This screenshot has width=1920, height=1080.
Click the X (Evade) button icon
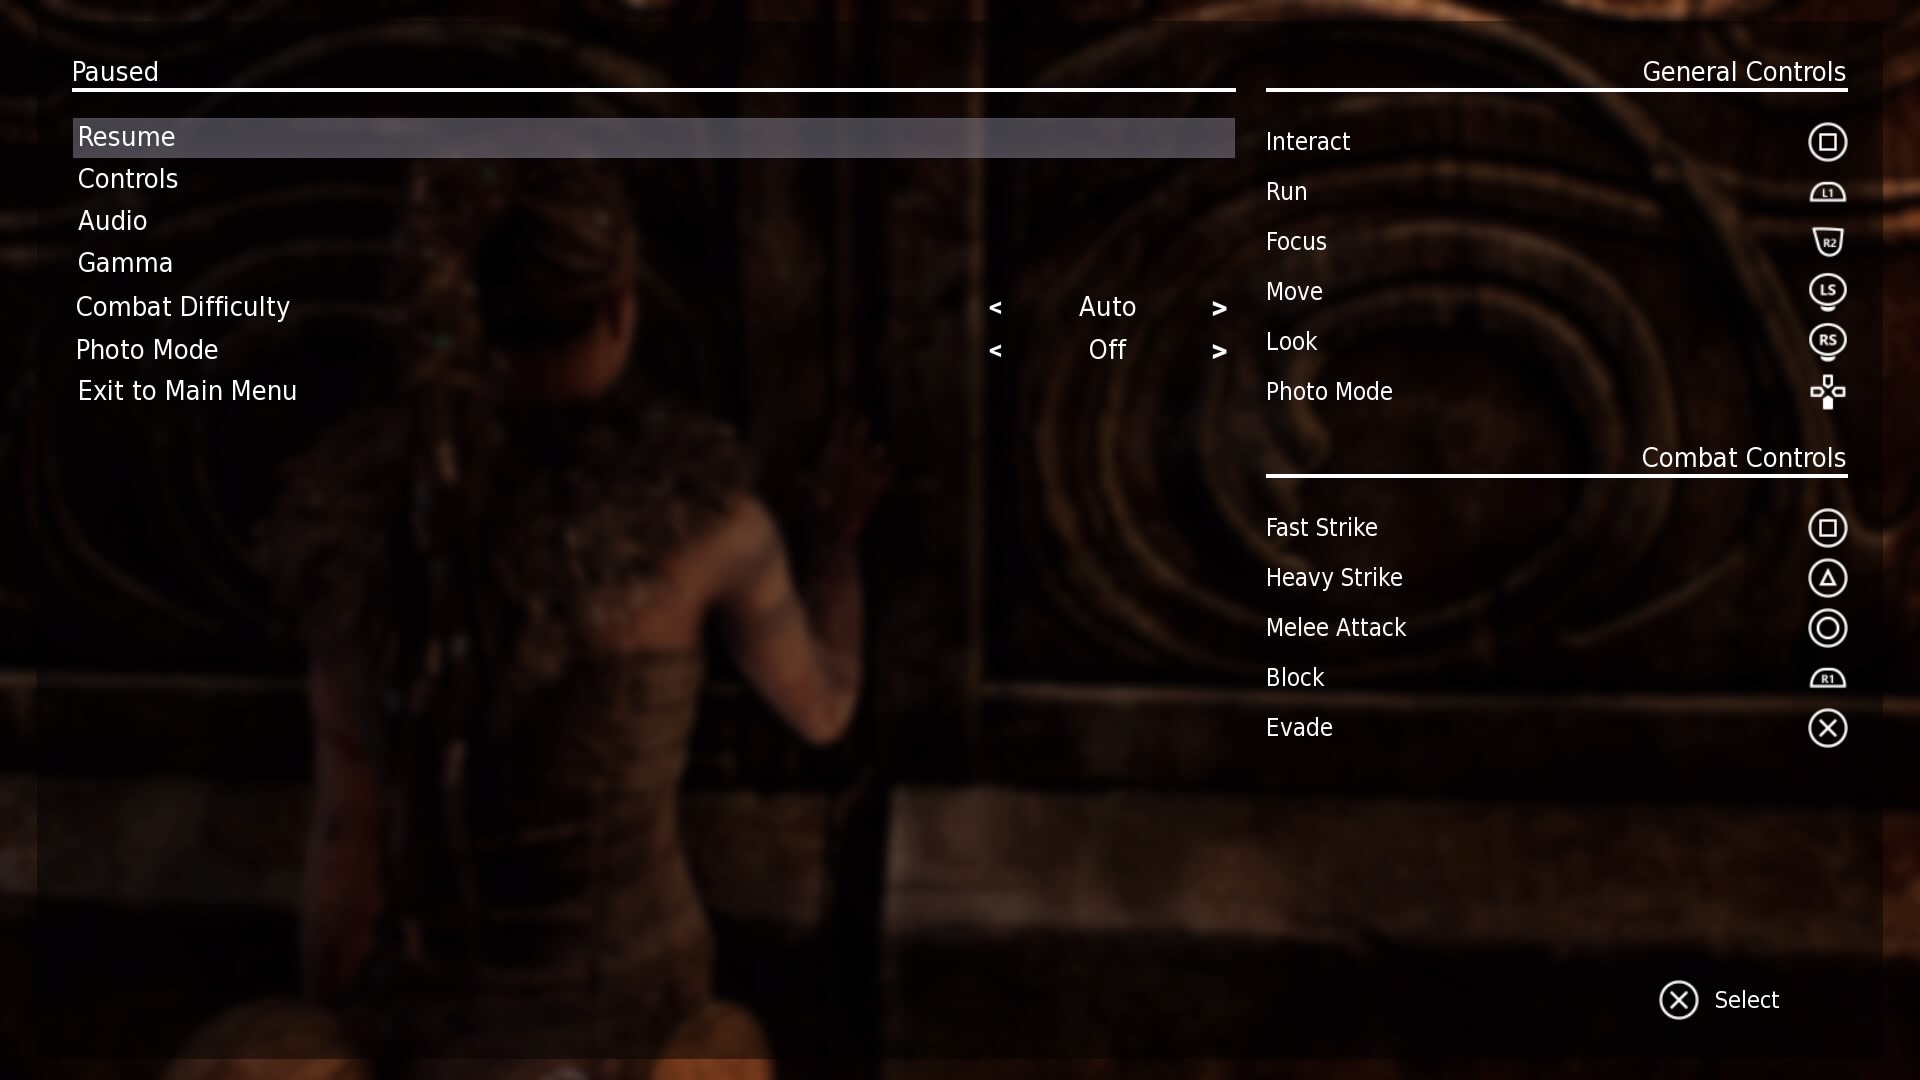coord(1828,728)
